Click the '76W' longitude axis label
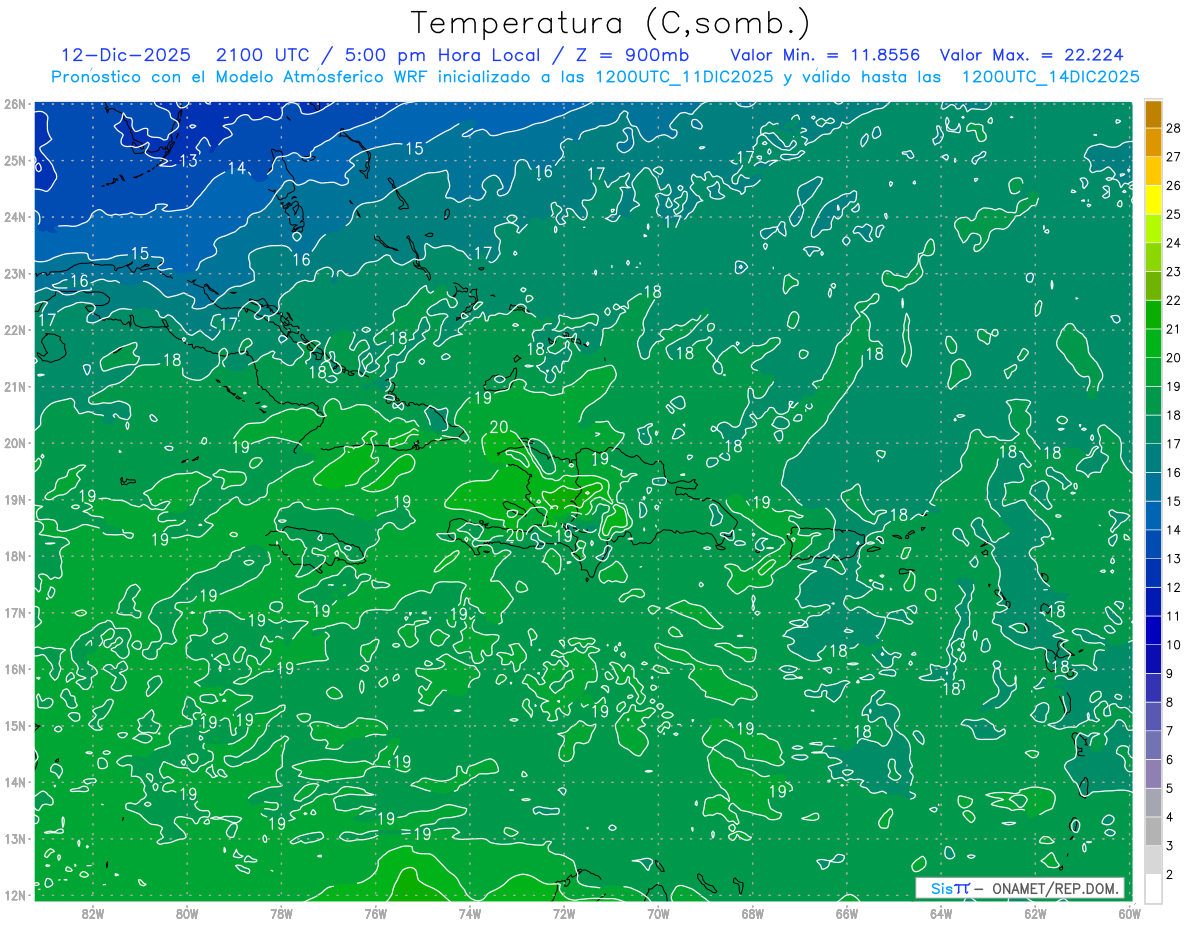The width and height of the screenshot is (1200, 927). click(x=376, y=913)
